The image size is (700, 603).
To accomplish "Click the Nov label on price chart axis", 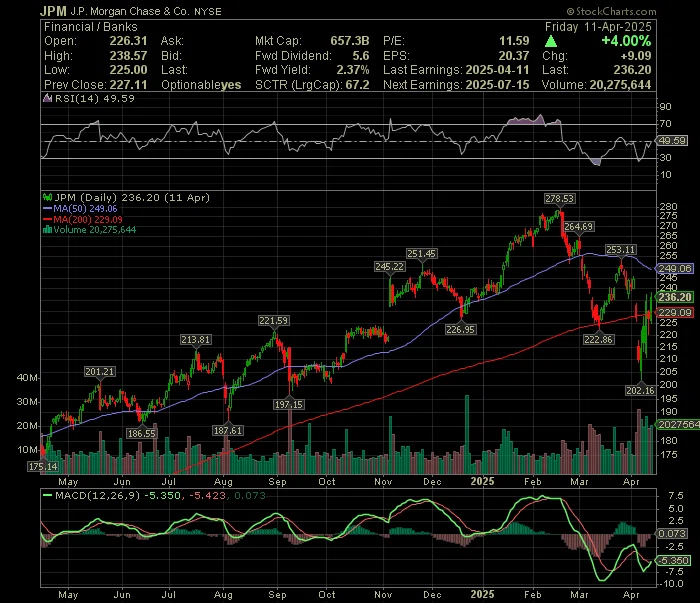I will 383,482.
